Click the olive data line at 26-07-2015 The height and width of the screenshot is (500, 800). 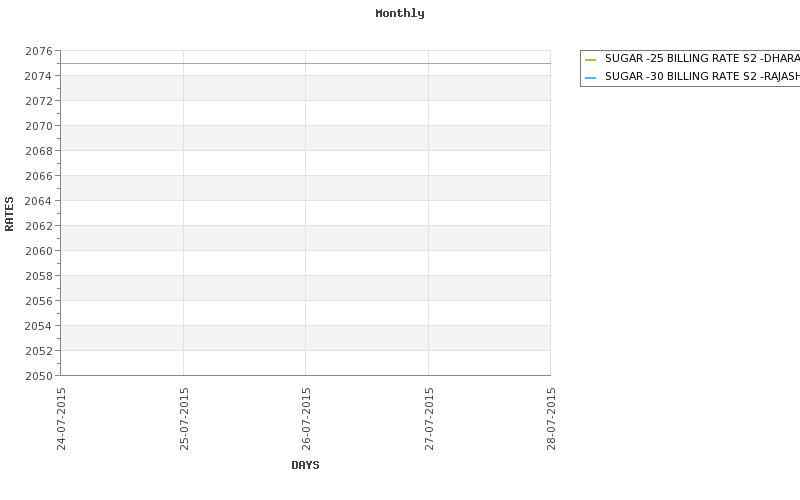306,64
